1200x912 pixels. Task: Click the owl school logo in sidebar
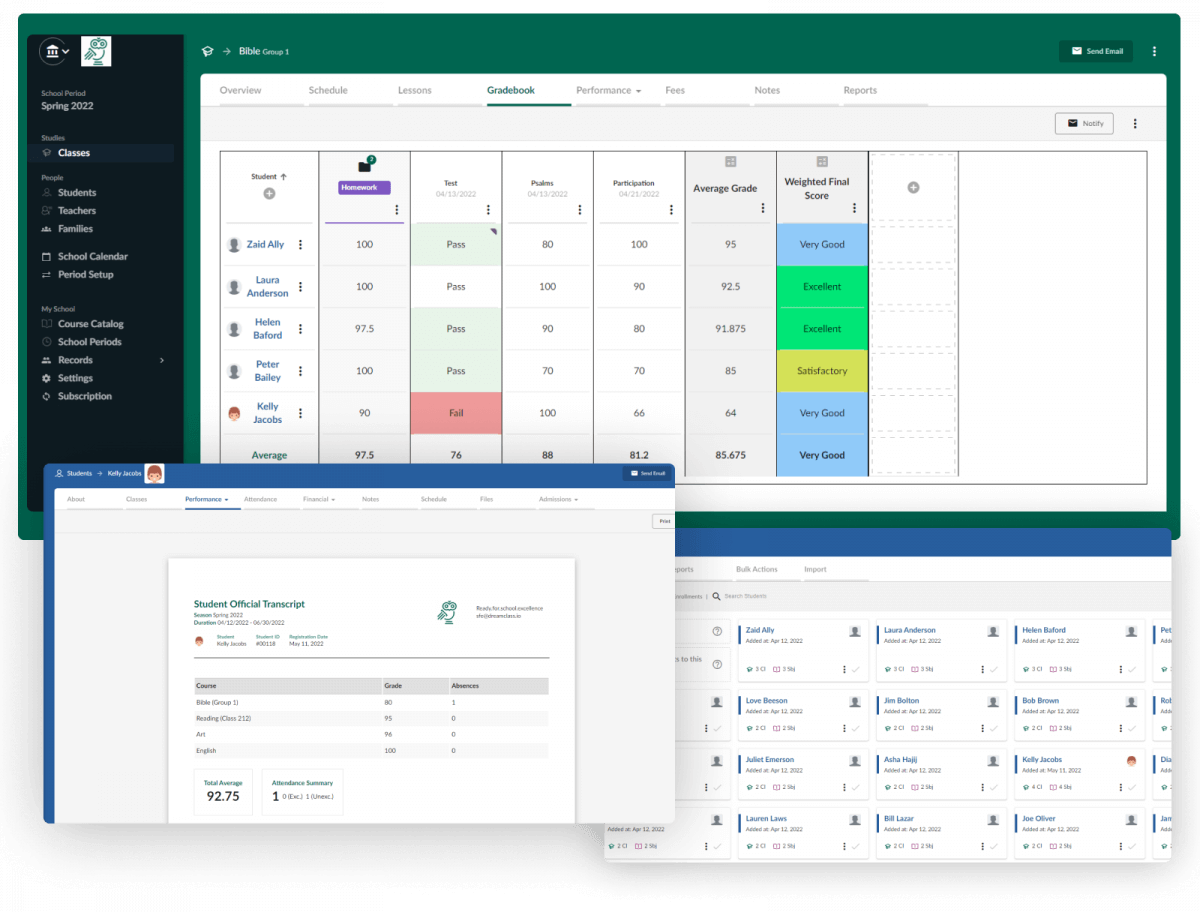click(x=96, y=51)
